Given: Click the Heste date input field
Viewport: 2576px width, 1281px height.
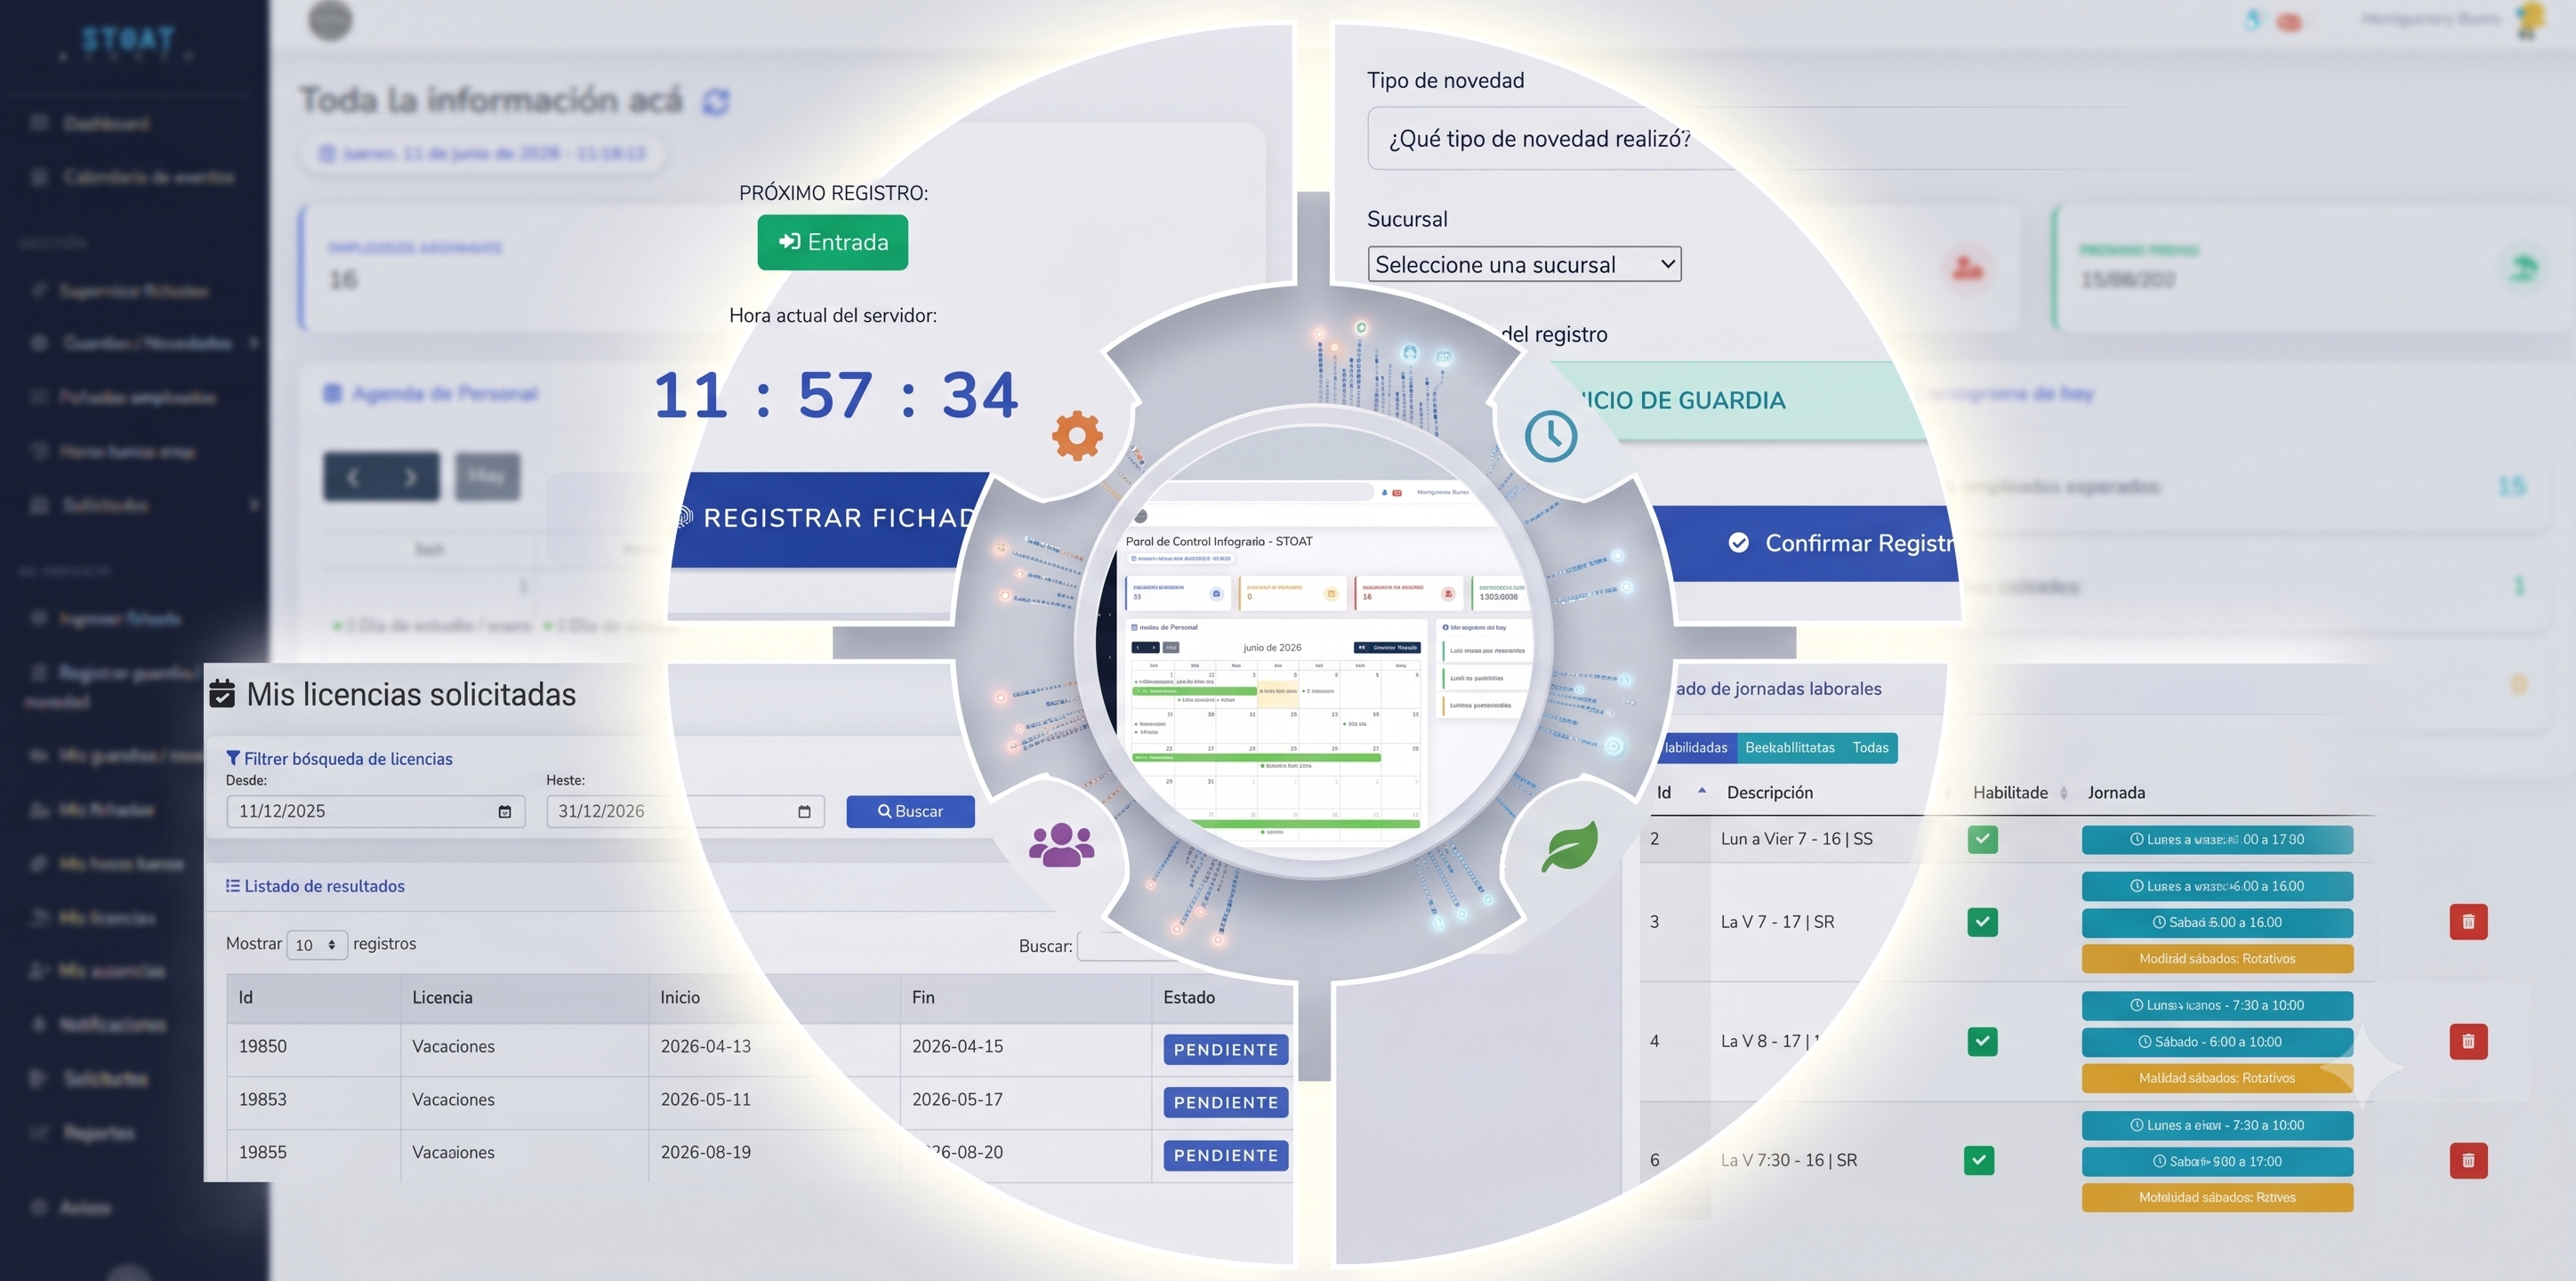Looking at the screenshot, I should 685,812.
